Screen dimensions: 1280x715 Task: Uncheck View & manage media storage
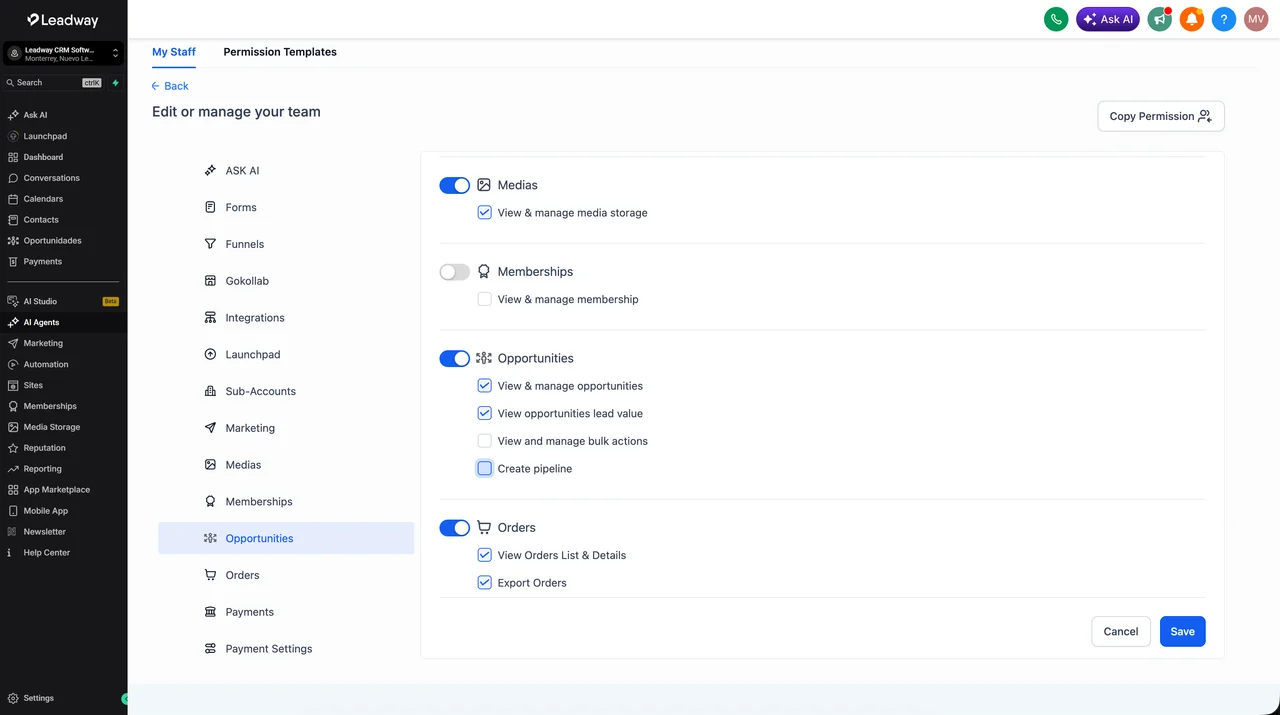coord(485,213)
